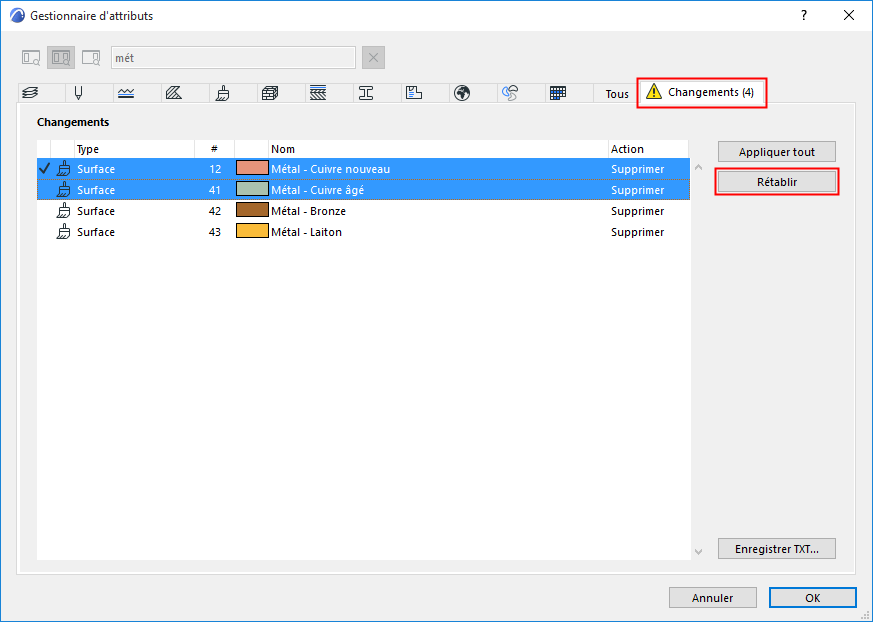
Task: Sort by the Action column header
Action: 649,149
